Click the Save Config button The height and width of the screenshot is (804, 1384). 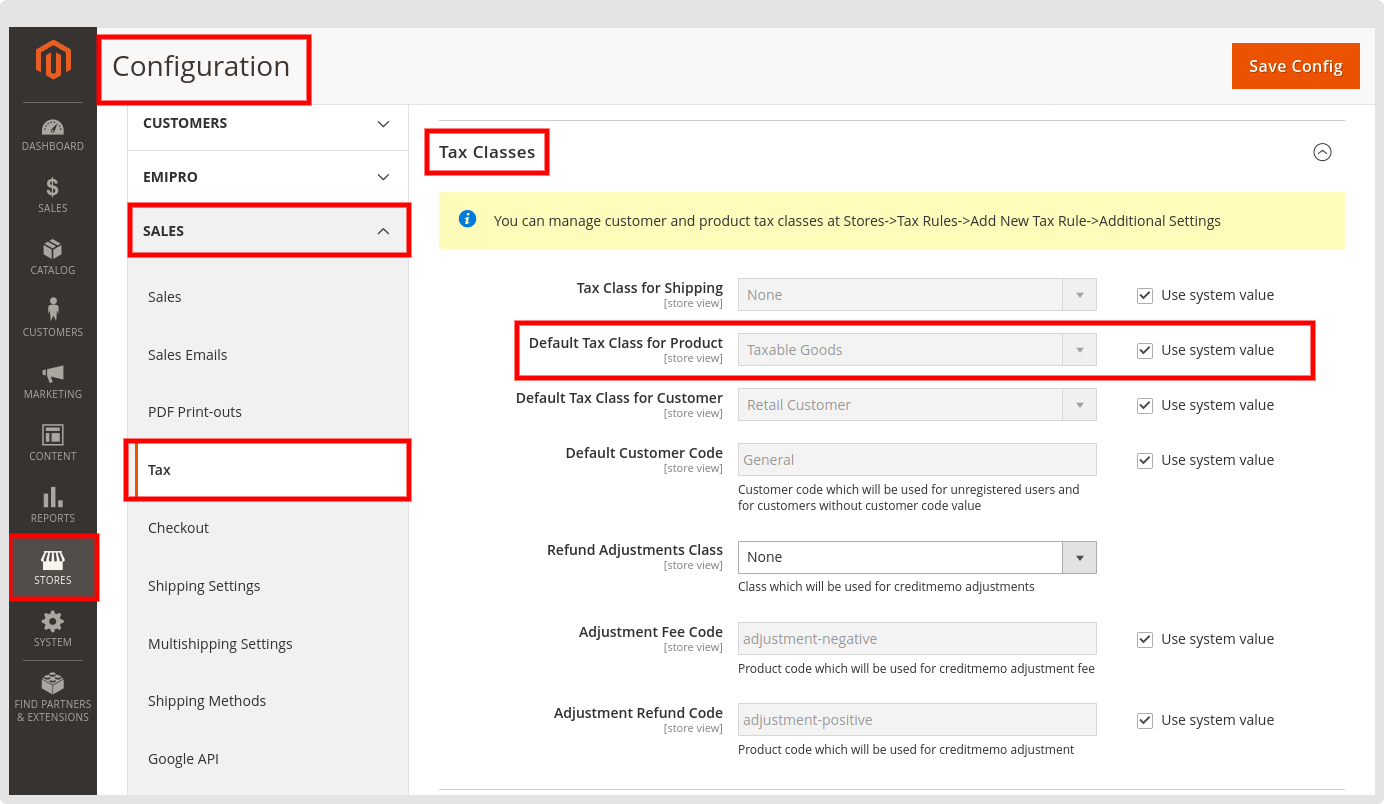(1295, 66)
